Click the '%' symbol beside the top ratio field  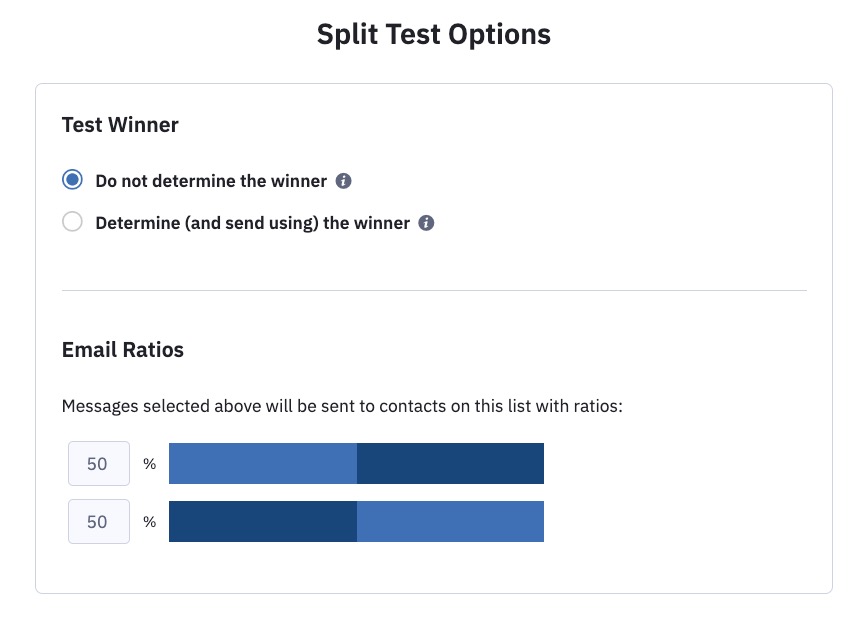pyautogui.click(x=149, y=463)
